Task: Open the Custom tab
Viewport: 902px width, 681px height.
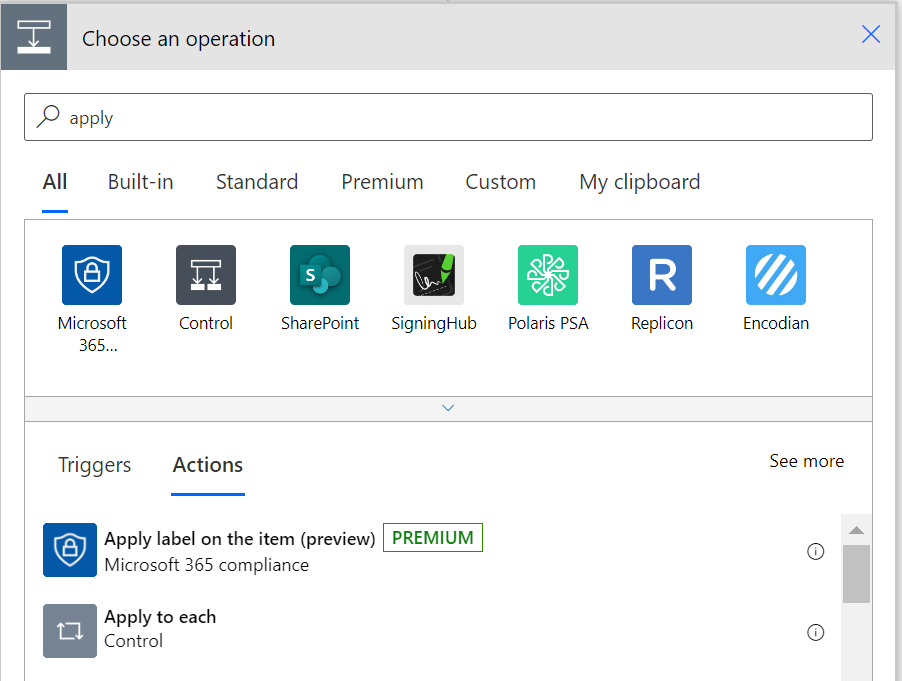Action: (500, 182)
